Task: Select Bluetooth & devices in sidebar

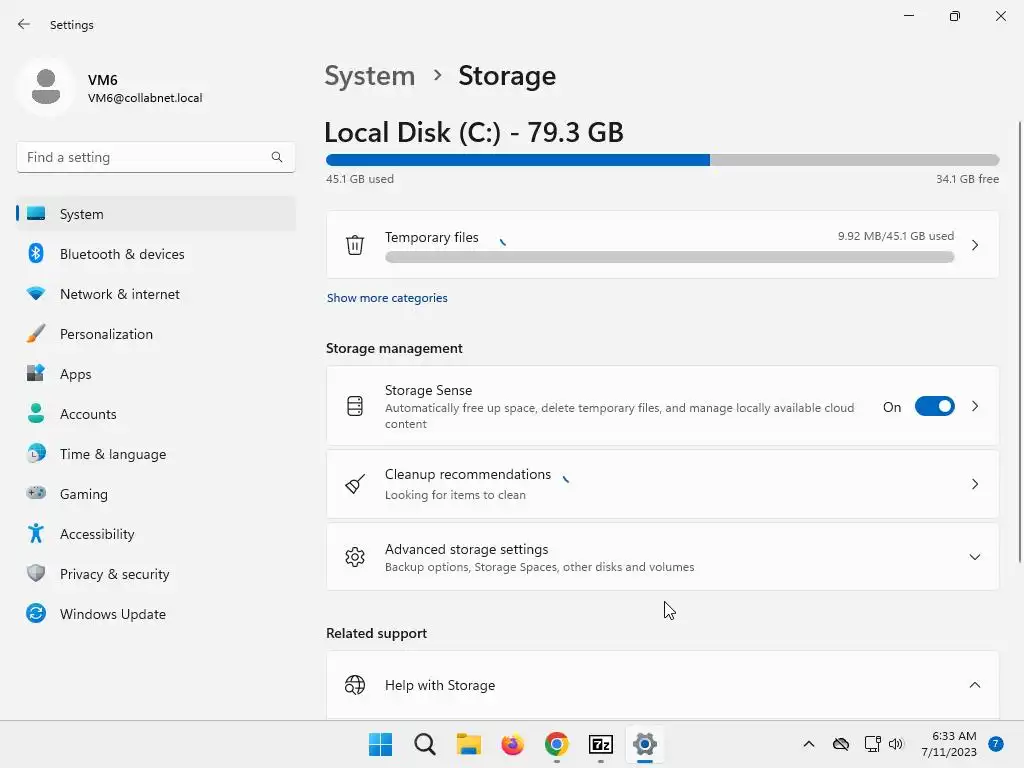Action: [122, 254]
